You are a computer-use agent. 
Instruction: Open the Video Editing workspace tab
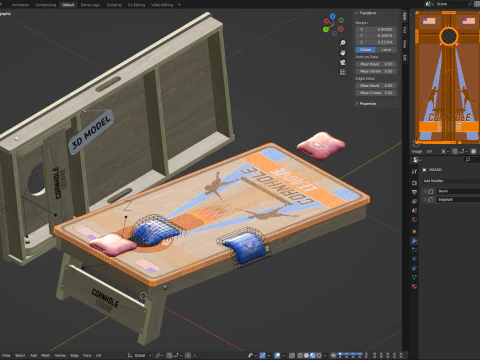pos(162,5)
